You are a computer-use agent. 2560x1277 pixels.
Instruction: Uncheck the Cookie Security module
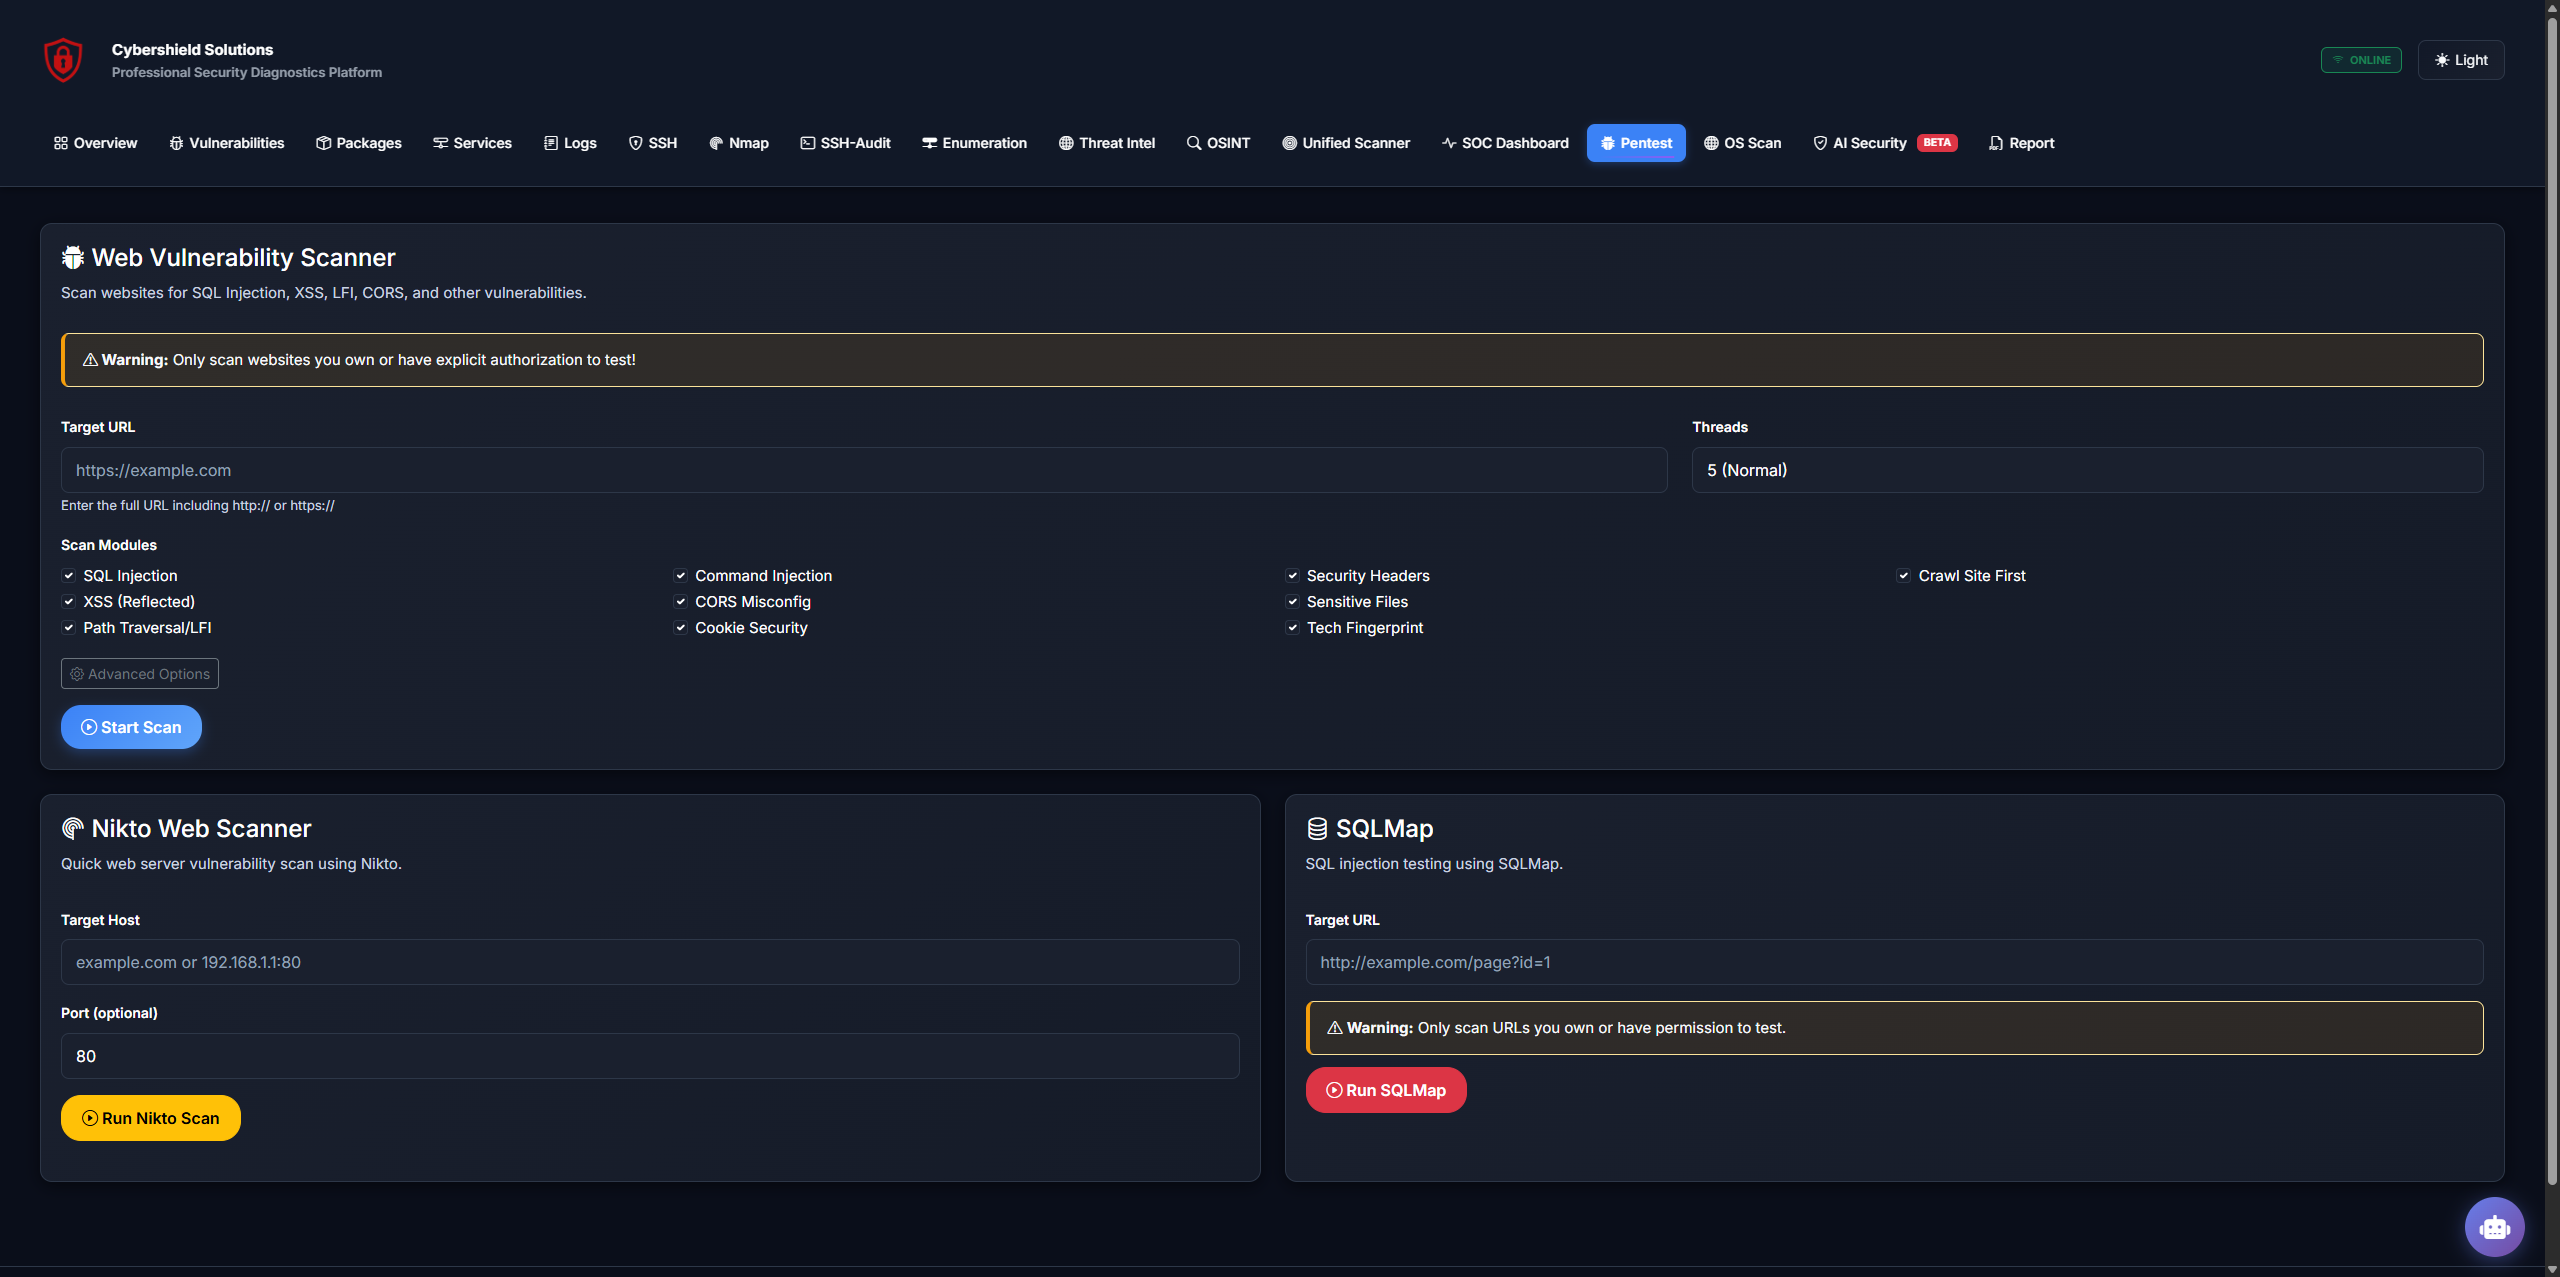pyautogui.click(x=681, y=627)
